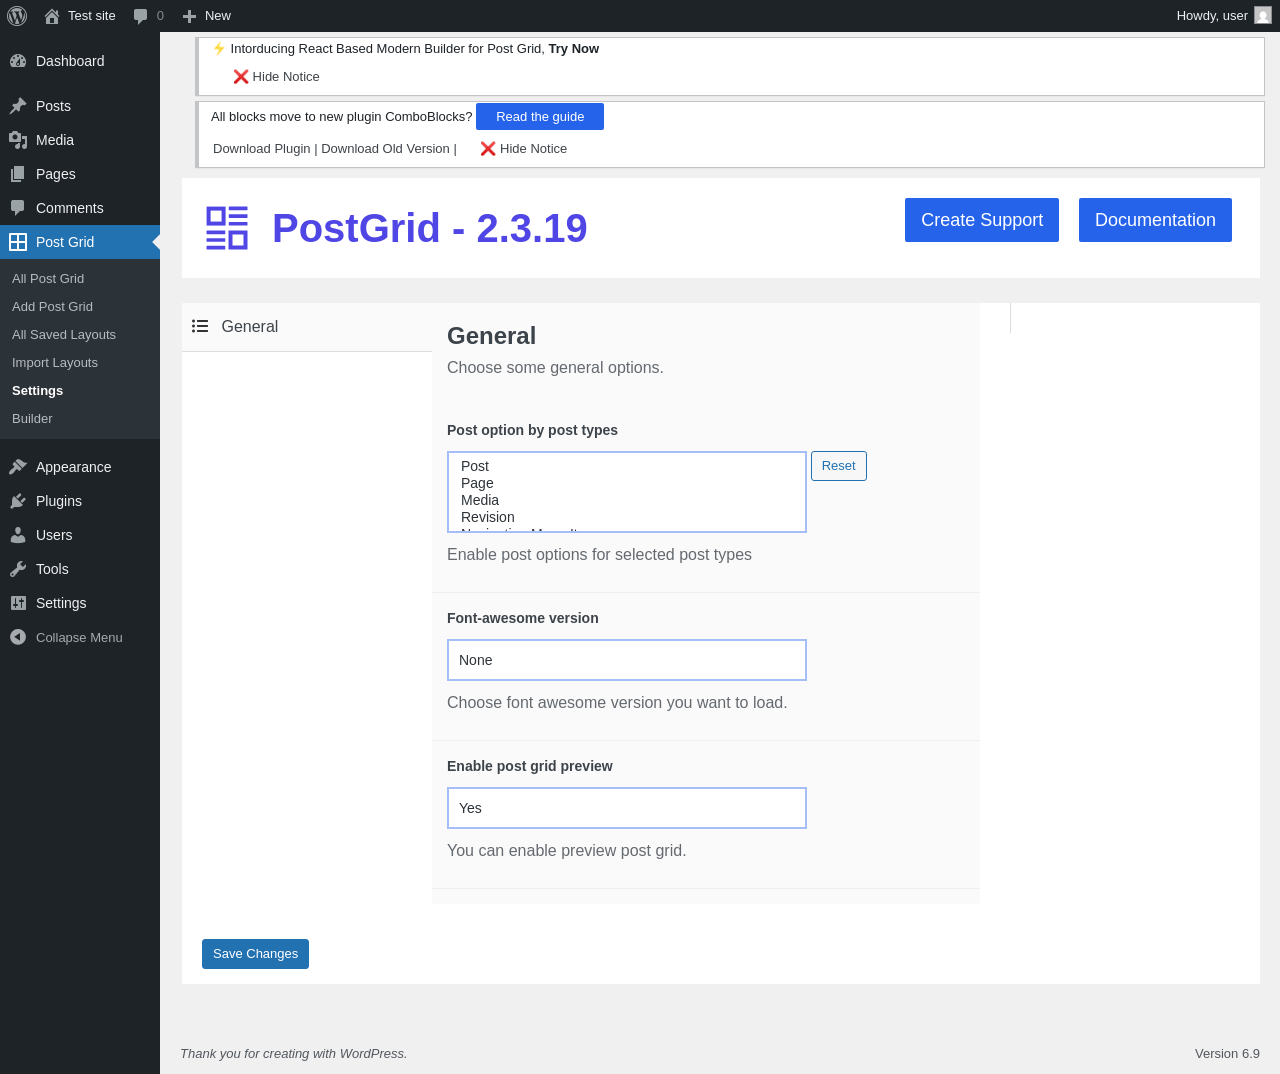The height and width of the screenshot is (1074, 1280).
Task: Click the user avatar icon
Action: pos(1263,15)
